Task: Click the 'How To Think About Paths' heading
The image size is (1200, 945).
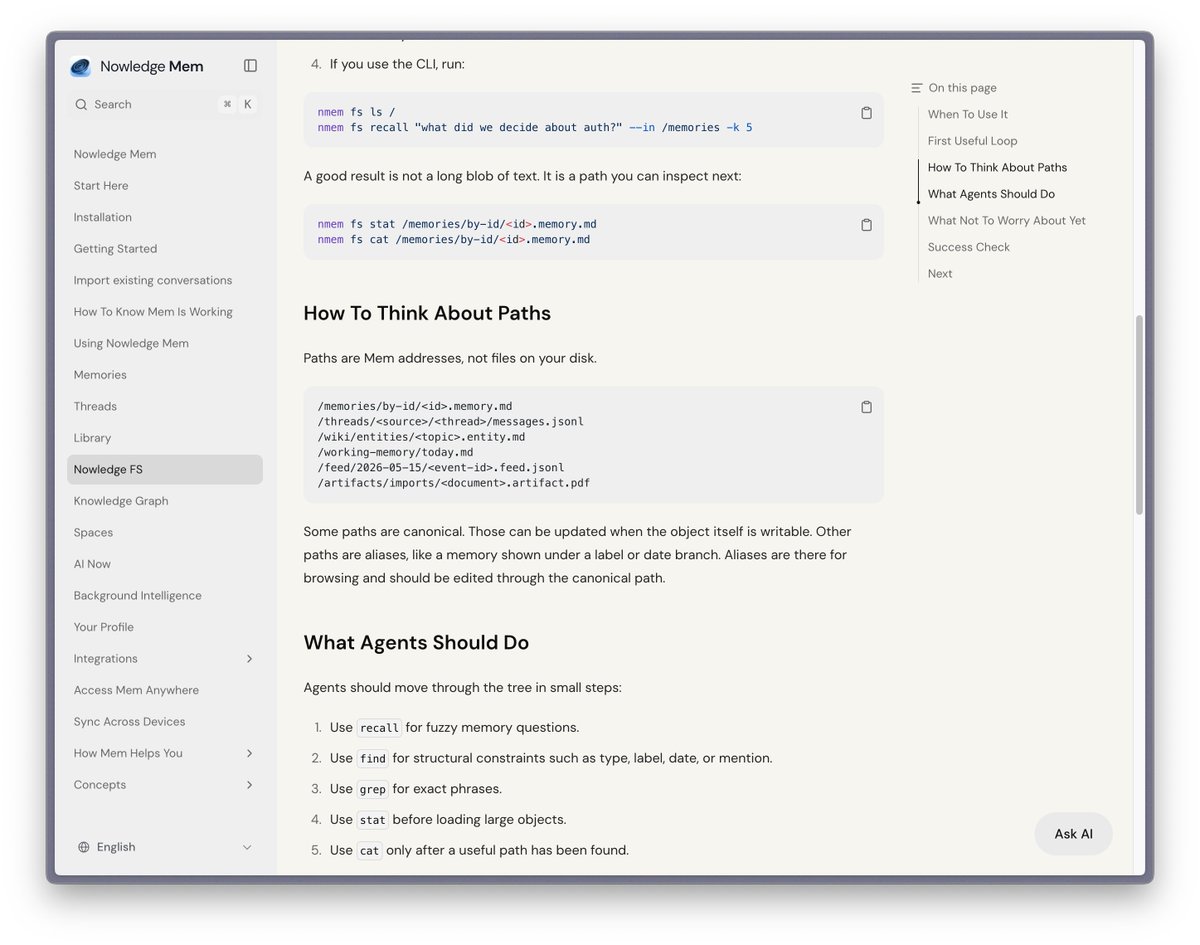Action: point(427,313)
